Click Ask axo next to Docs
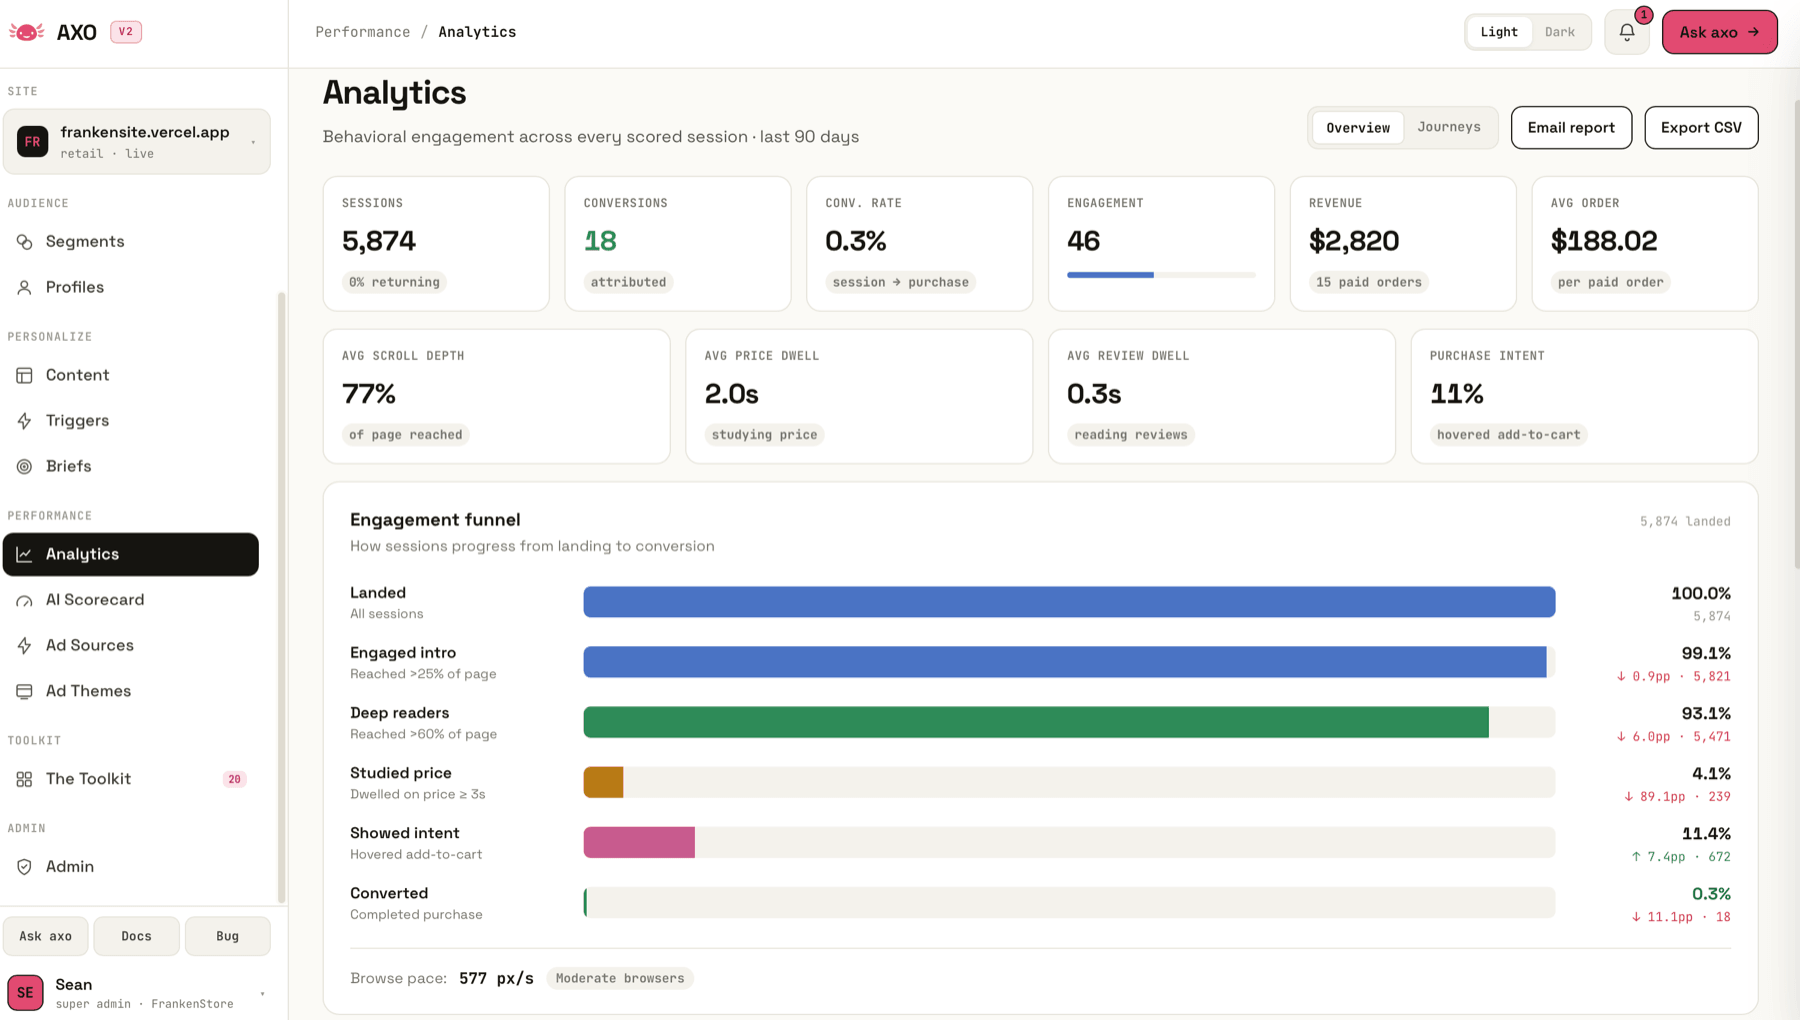Screen dimensions: 1800x1020 46,936
